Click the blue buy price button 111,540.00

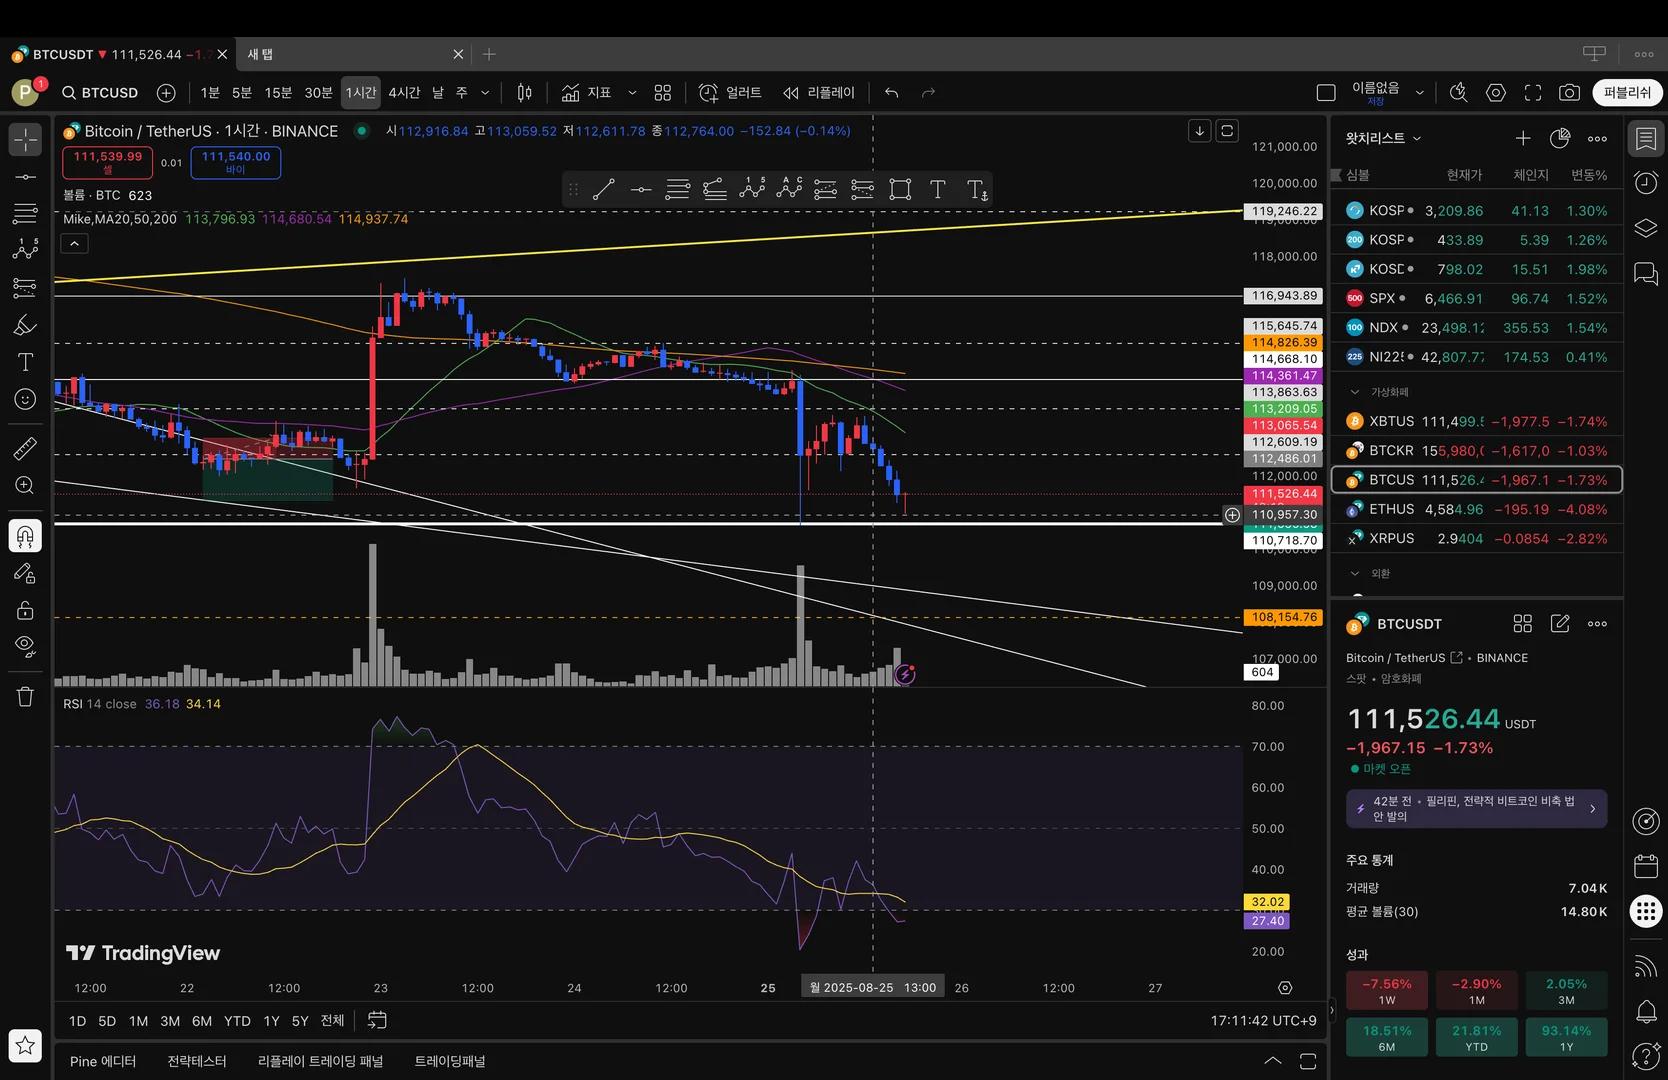tap(236, 162)
